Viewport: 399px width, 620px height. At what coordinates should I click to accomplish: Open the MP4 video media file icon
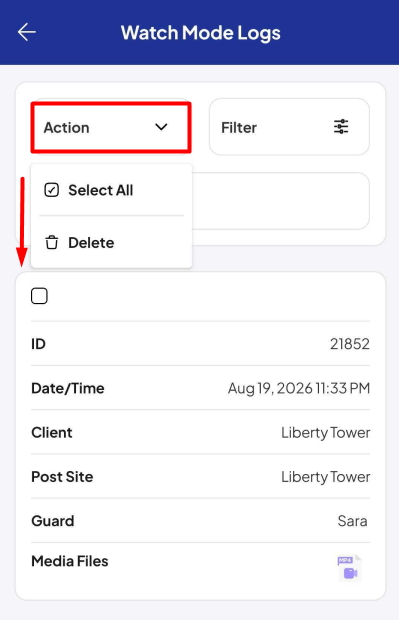[x=350, y=568]
